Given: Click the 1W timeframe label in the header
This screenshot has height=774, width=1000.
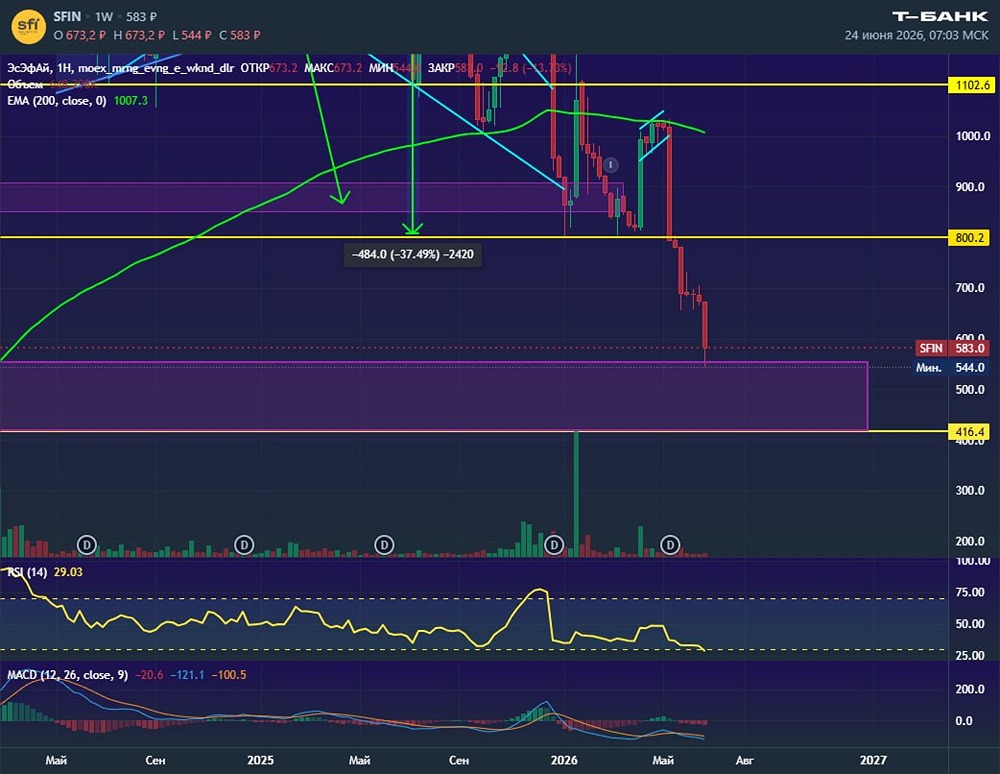Looking at the screenshot, I should click(104, 17).
